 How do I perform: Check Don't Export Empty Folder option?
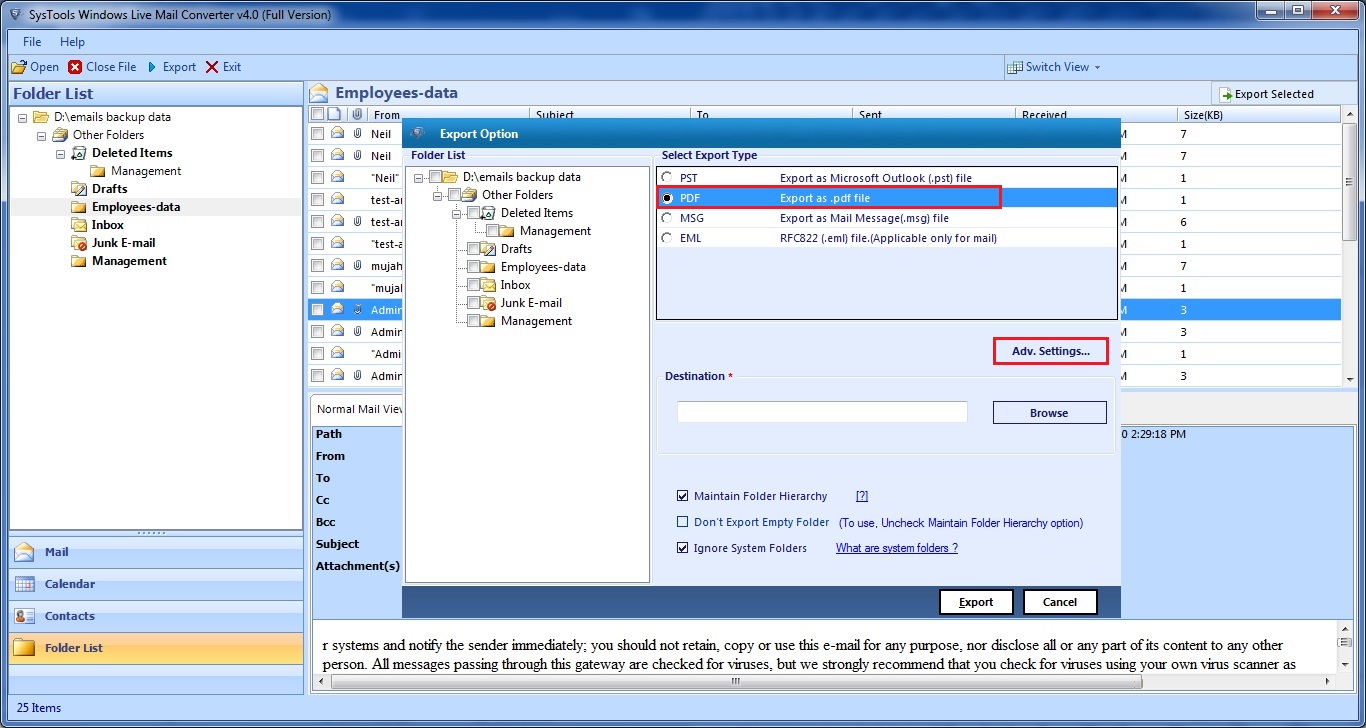coord(683,522)
